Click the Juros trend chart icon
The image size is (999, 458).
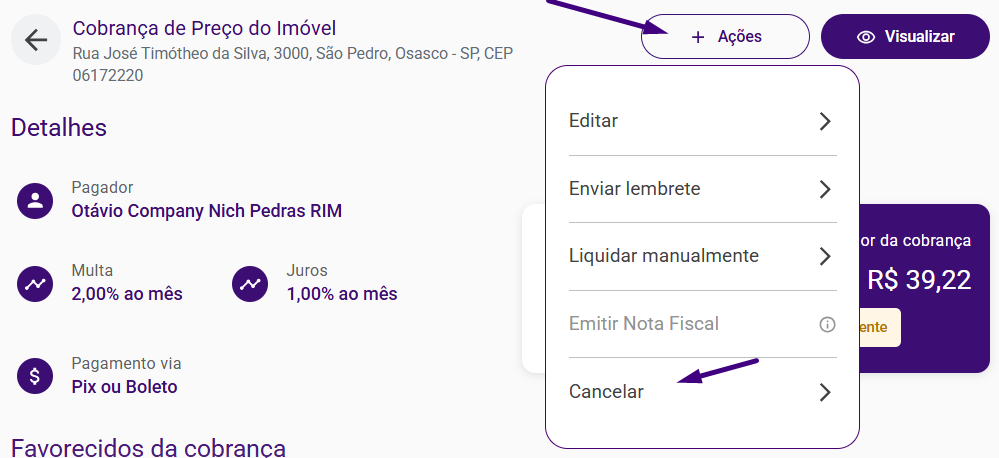(x=250, y=284)
